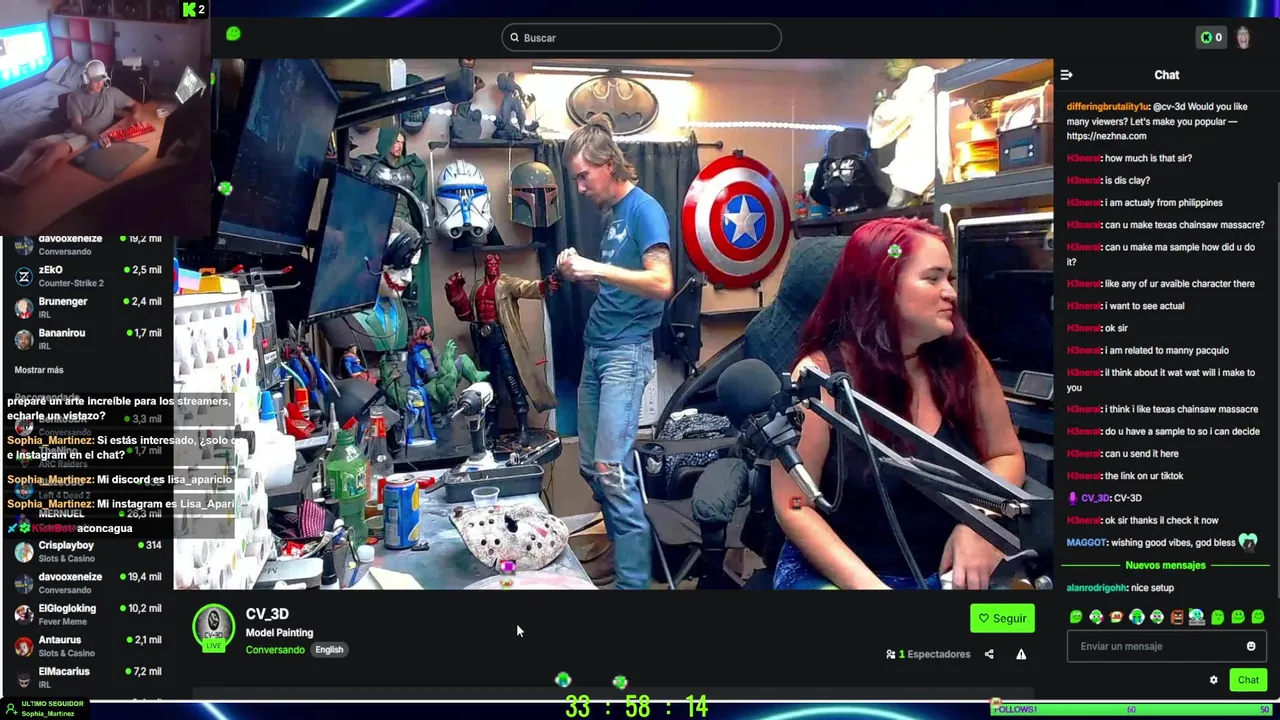Open the Brunenger channel in the sidebar
Screen dimensions: 1280x720
pos(88,307)
